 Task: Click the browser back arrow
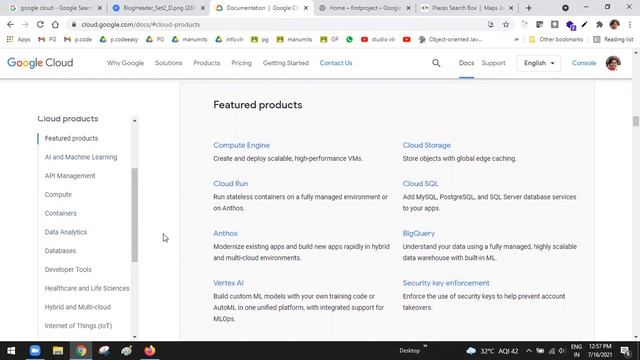pos(10,24)
